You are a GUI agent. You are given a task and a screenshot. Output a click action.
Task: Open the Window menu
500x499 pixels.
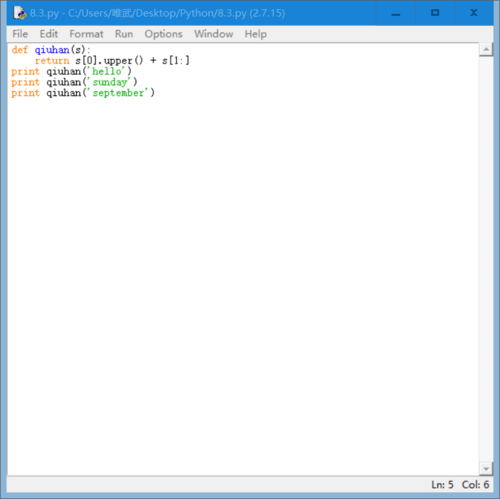coord(214,34)
